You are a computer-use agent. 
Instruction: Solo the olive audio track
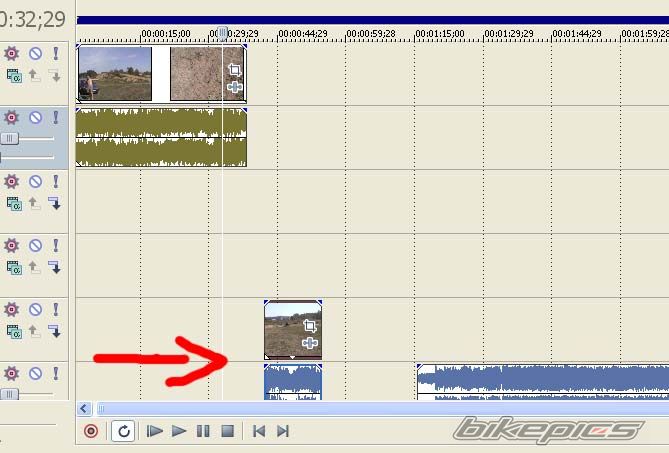tap(56, 118)
